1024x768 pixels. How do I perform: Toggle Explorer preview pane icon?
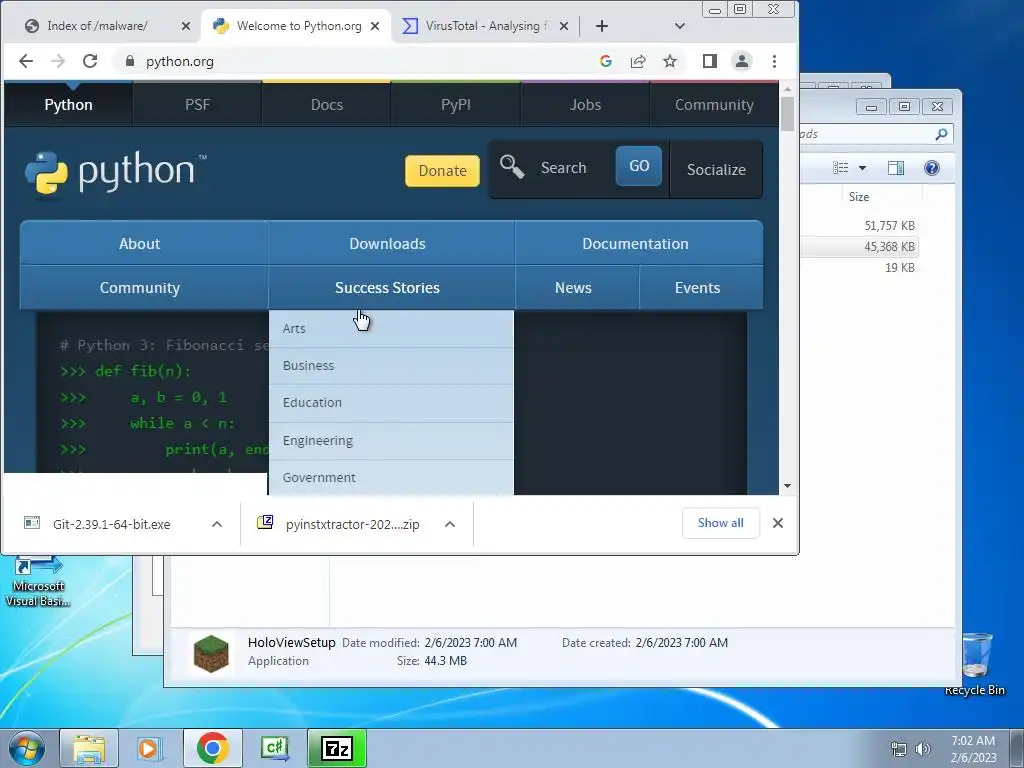click(896, 168)
